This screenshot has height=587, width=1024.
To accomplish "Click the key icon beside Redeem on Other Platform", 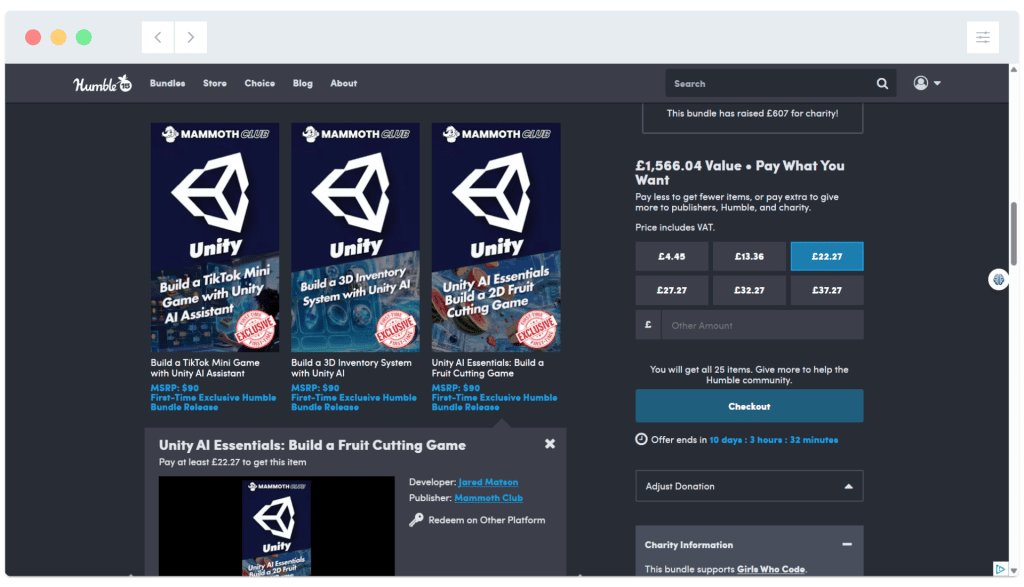I will point(416,520).
